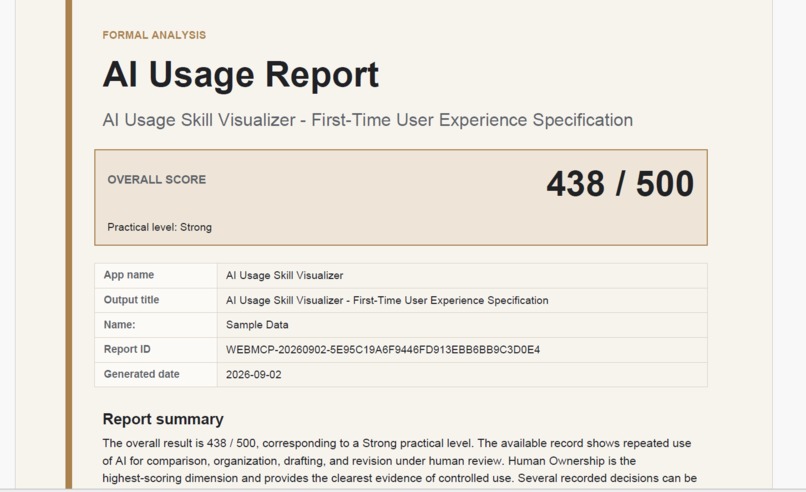Image resolution: width=806 pixels, height=492 pixels.
Task: Click the 'Generated date' table cell
Action: click(156, 374)
